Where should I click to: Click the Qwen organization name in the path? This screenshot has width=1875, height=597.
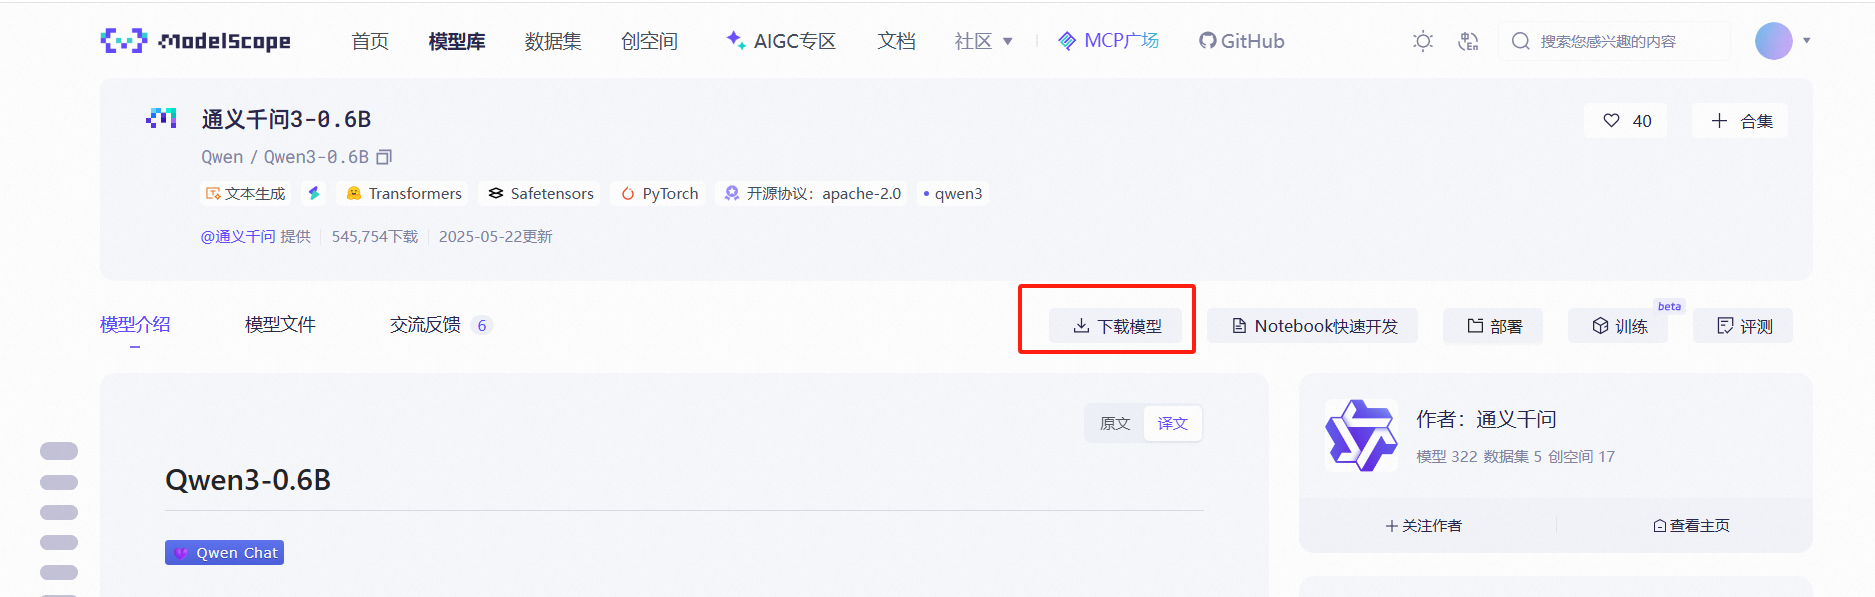tap(222, 157)
